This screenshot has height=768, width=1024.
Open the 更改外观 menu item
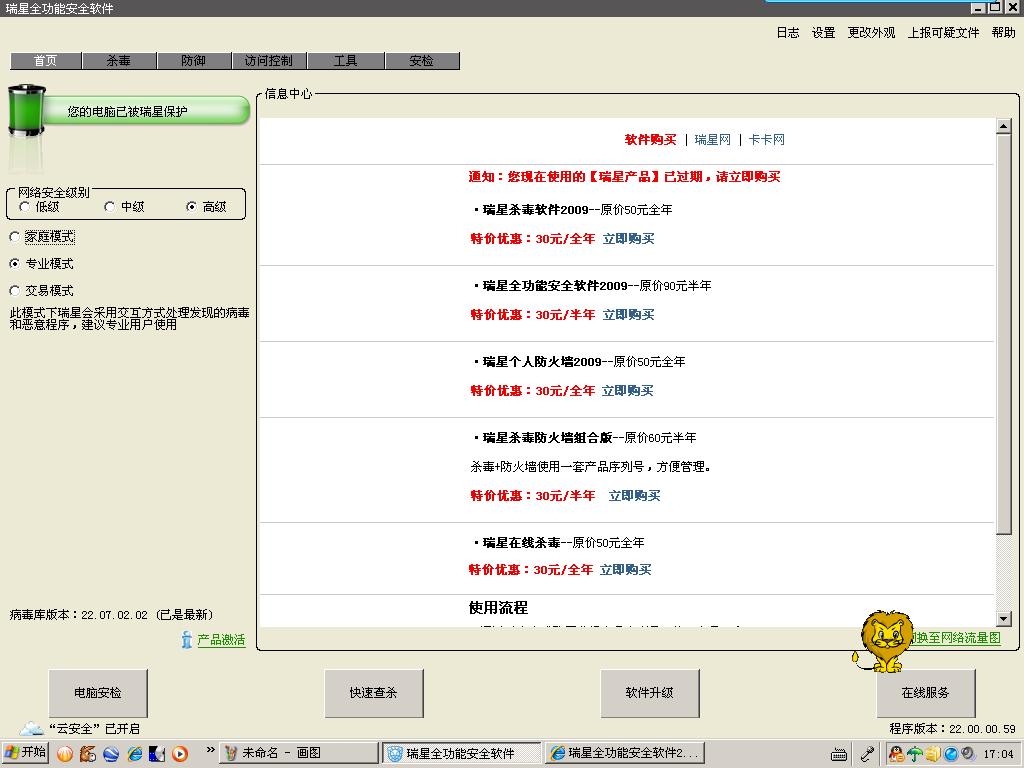pyautogui.click(x=871, y=33)
